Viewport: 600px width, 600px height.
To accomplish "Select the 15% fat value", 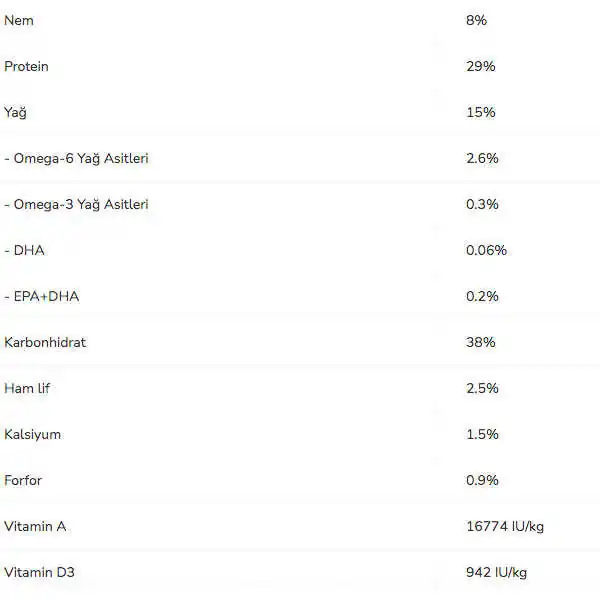I will click(x=480, y=112).
